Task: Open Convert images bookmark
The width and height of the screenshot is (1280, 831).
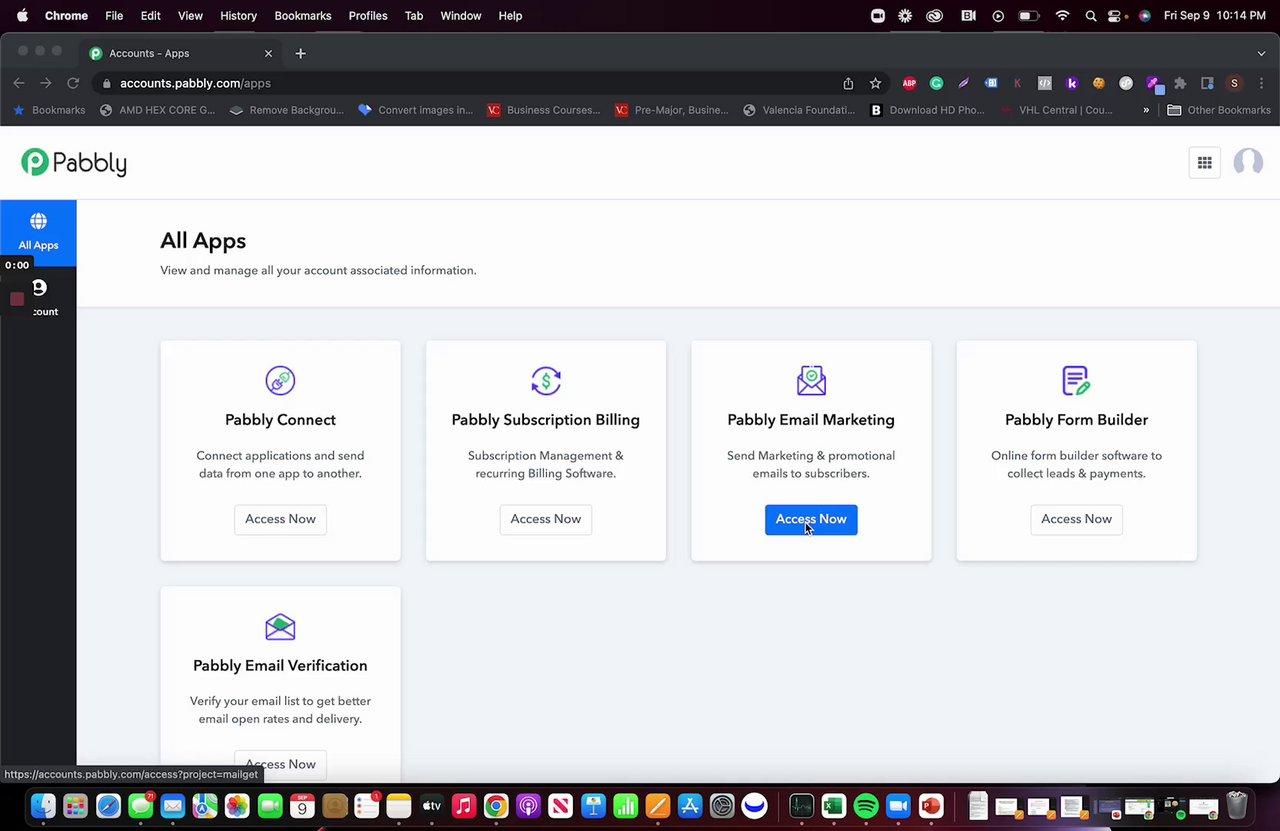Action: [415, 110]
